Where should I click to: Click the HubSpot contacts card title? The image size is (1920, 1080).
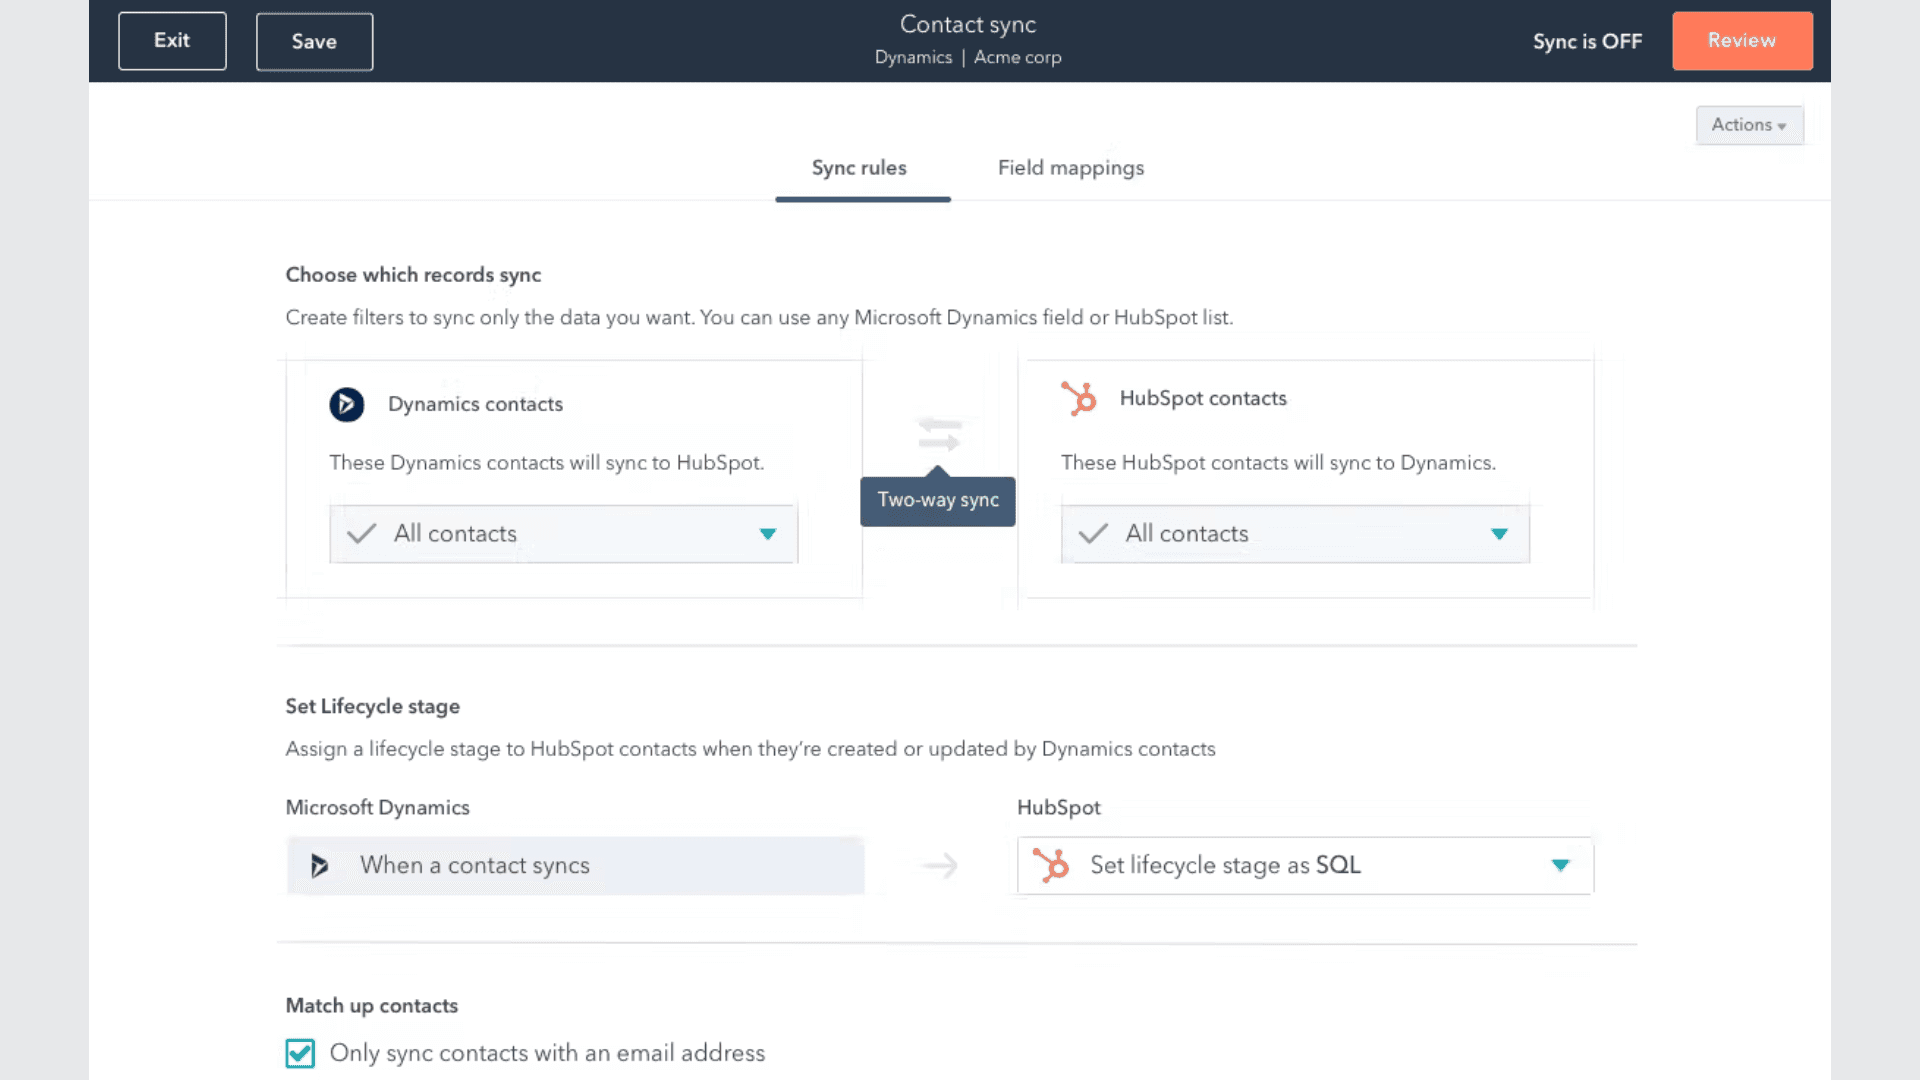(1203, 398)
